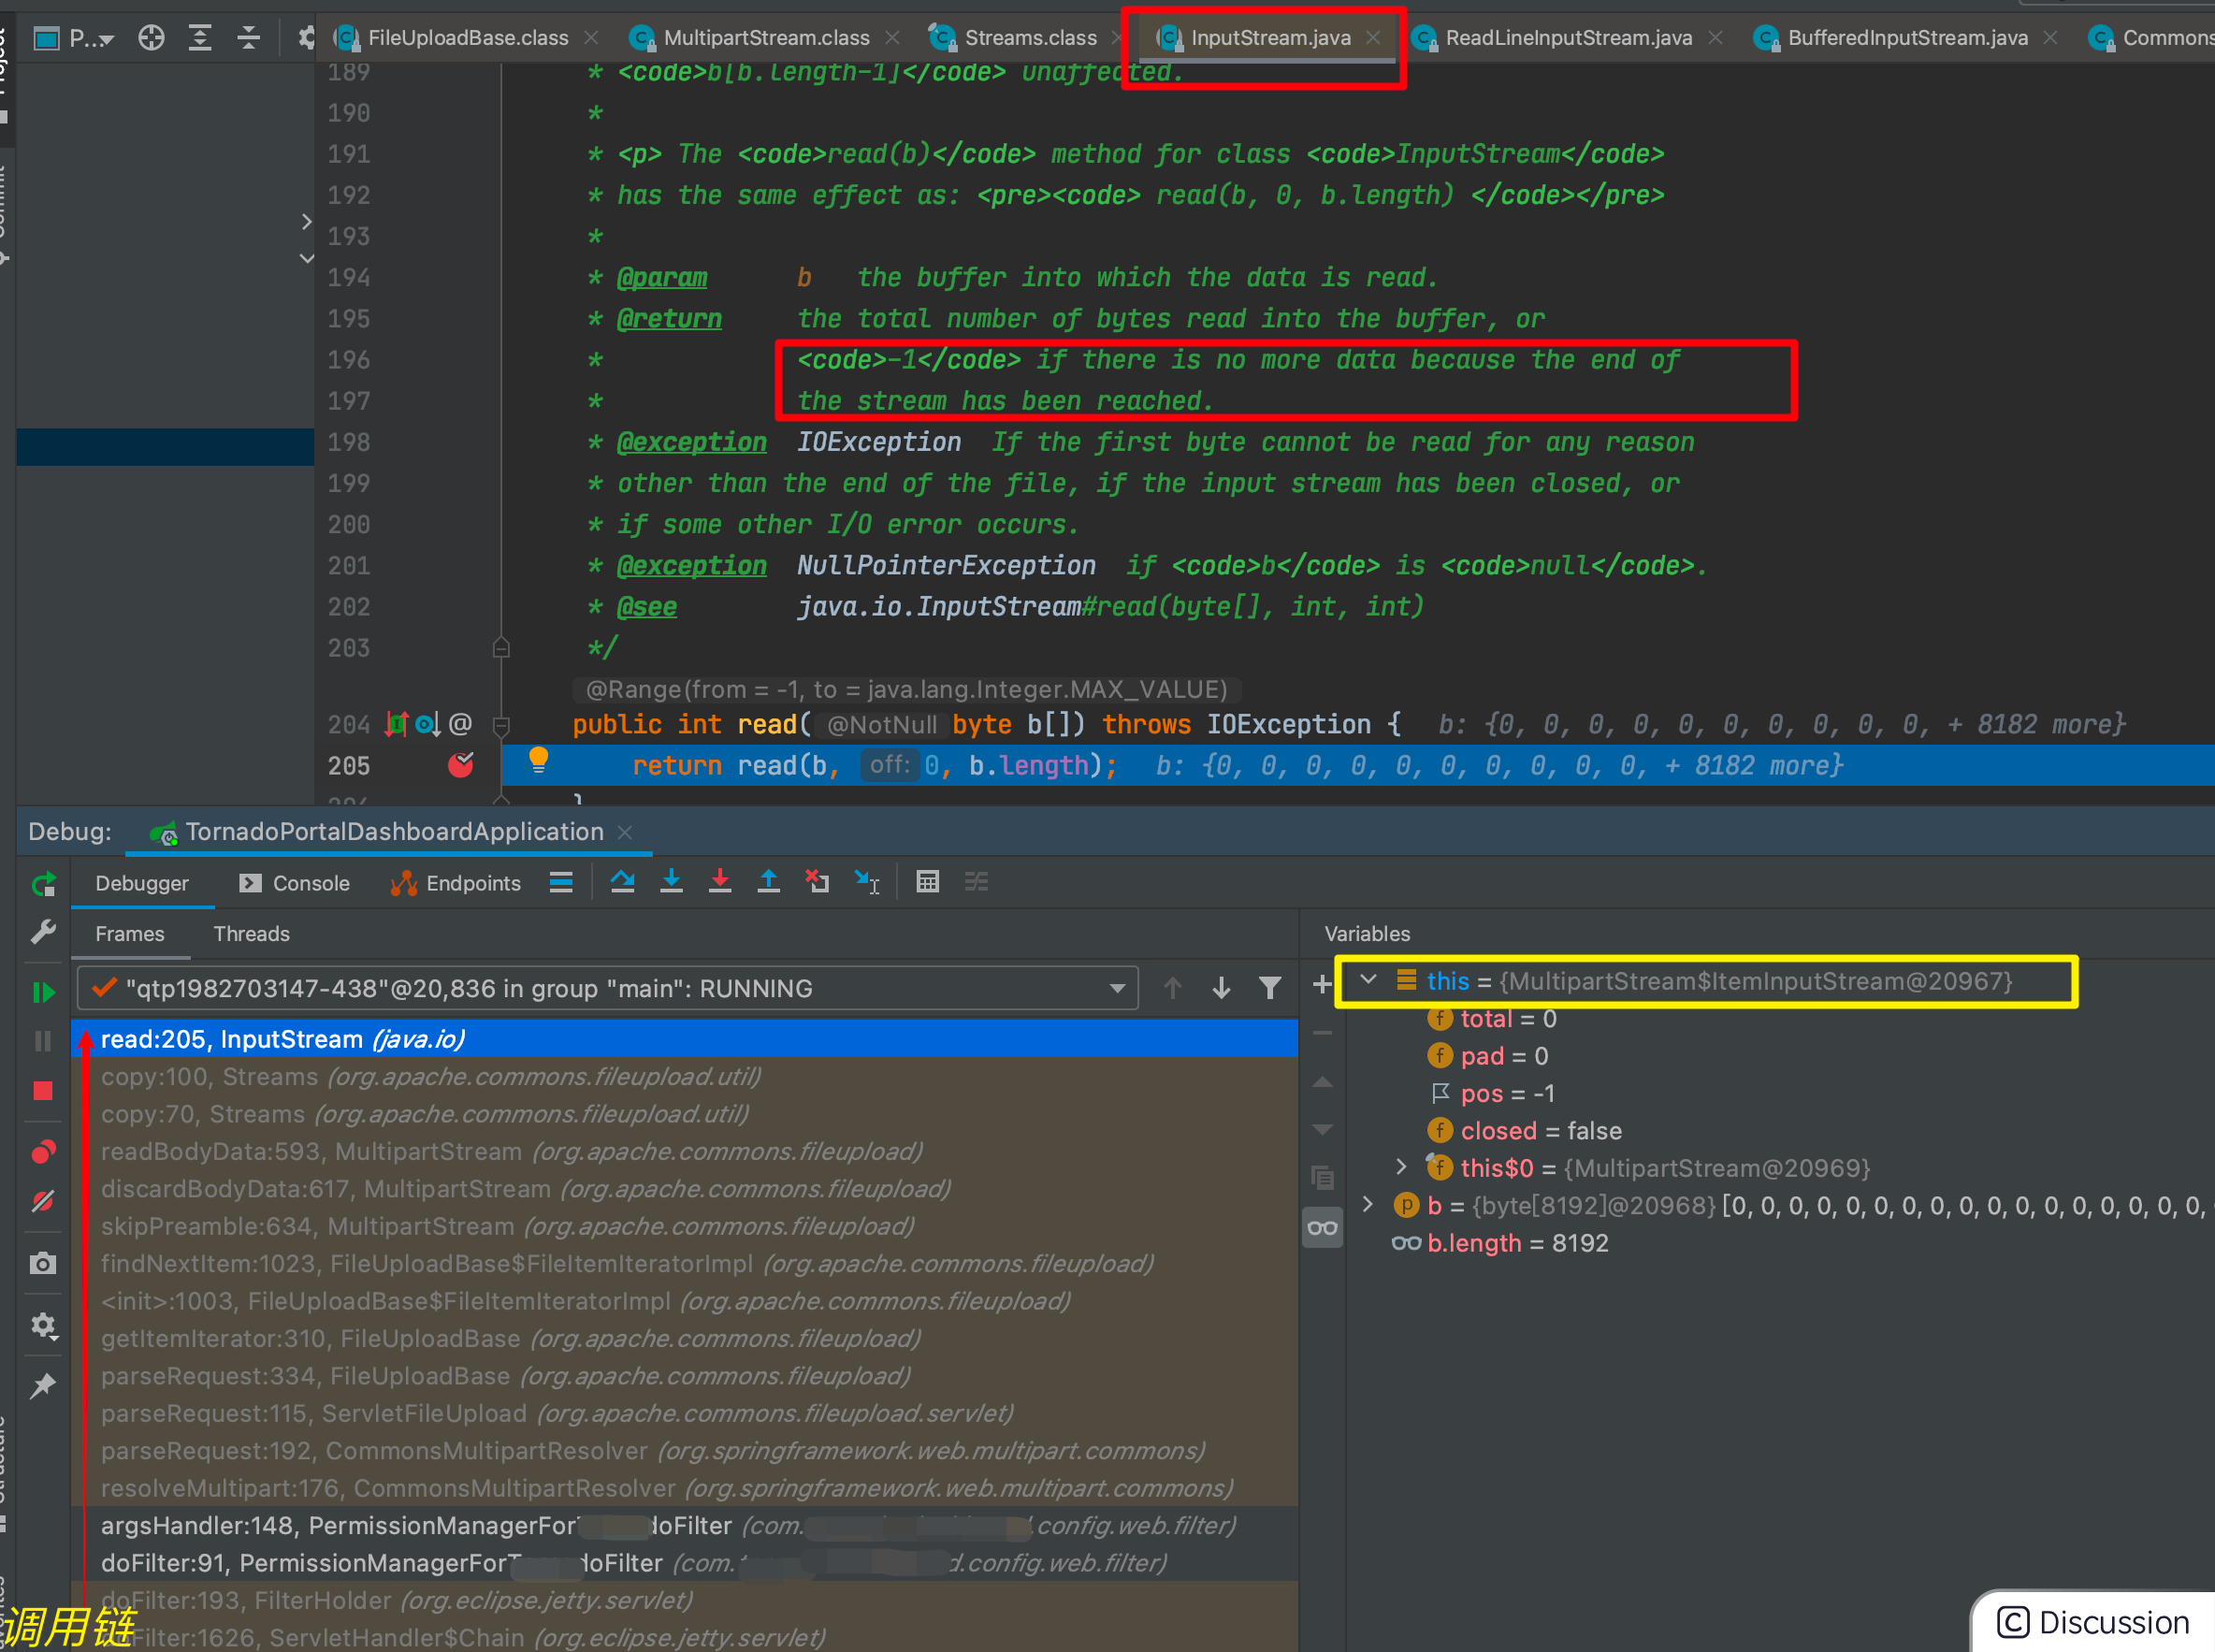Viewport: 2215px width, 1652px height.
Task: Collapse the 'this' variable node
Action: point(1368,980)
